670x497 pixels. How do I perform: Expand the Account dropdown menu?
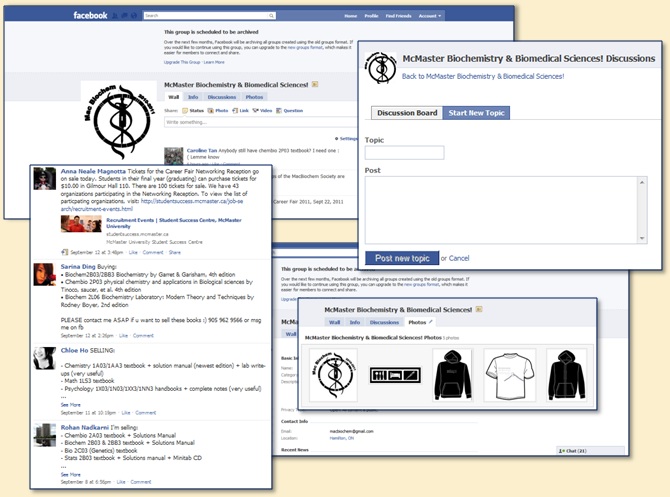pyautogui.click(x=430, y=16)
